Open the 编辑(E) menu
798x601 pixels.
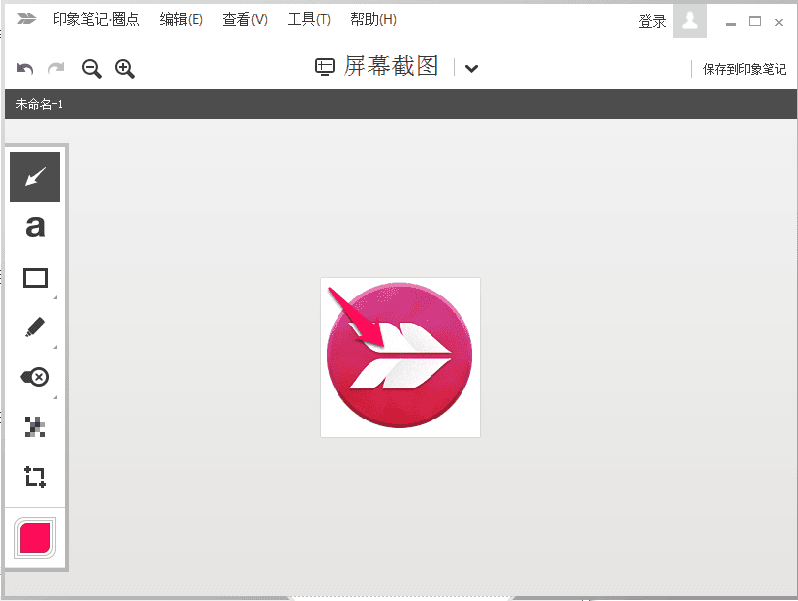tap(181, 19)
